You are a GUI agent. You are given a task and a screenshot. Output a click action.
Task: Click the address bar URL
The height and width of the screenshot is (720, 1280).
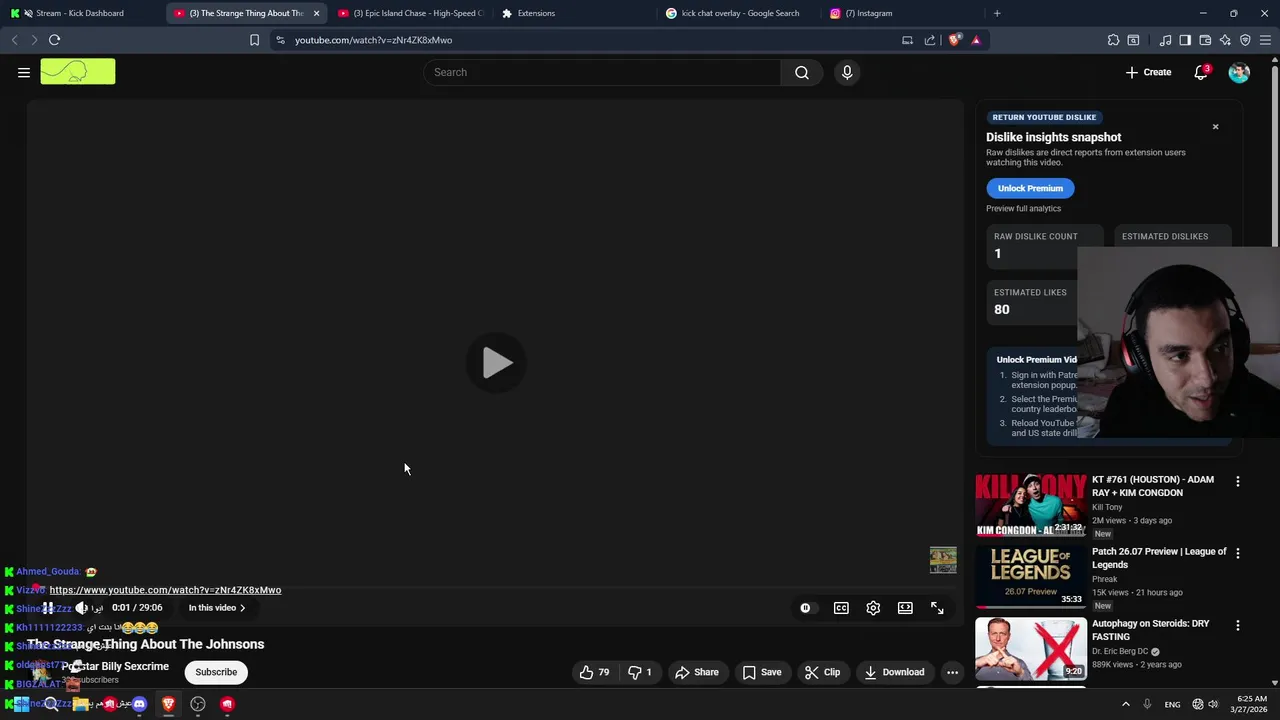(x=373, y=40)
